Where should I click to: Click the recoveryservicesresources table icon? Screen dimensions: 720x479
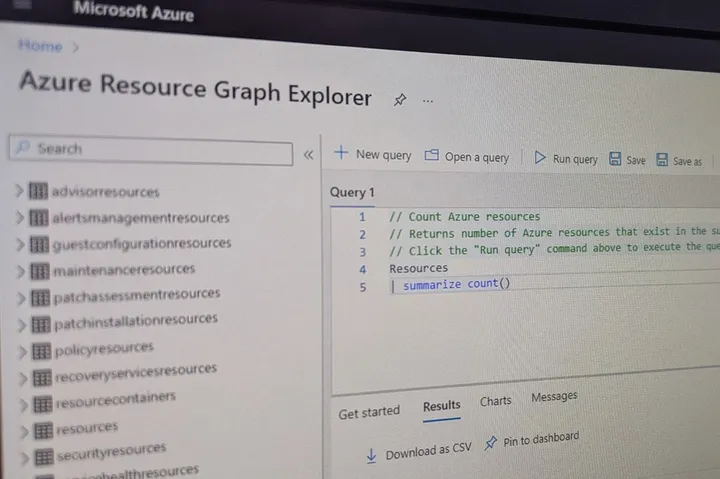42,378
